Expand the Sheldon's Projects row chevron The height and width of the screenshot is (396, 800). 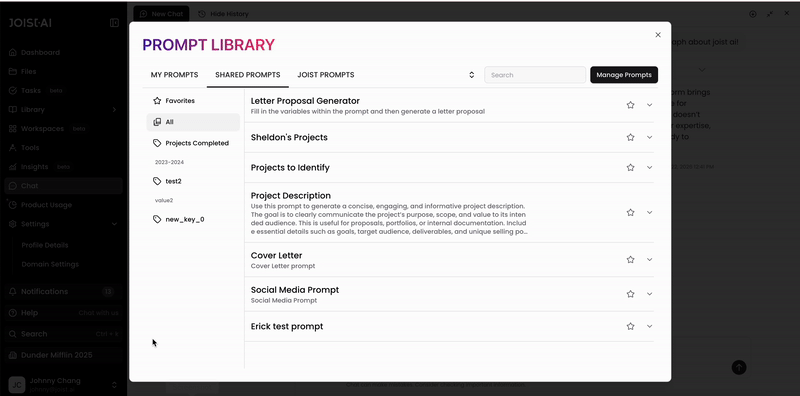coord(649,137)
